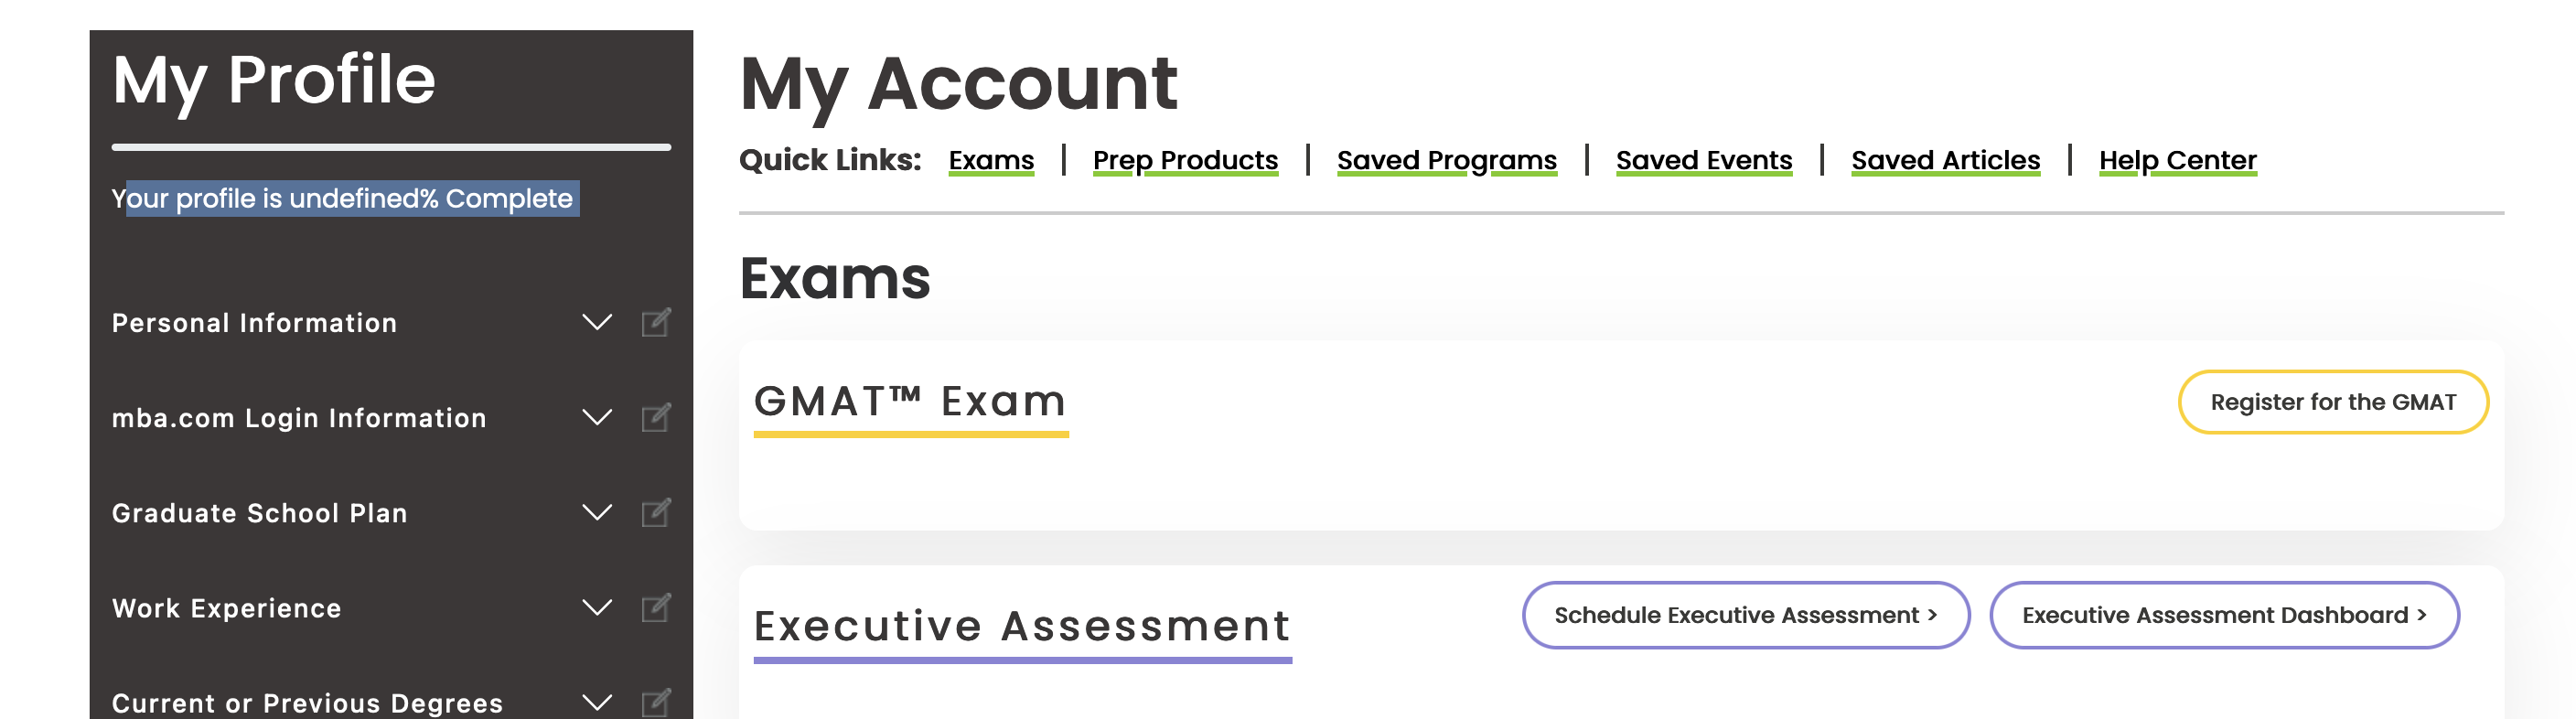2576x719 pixels.
Task: Expand mba.com Login Information chevron
Action: (x=597, y=417)
